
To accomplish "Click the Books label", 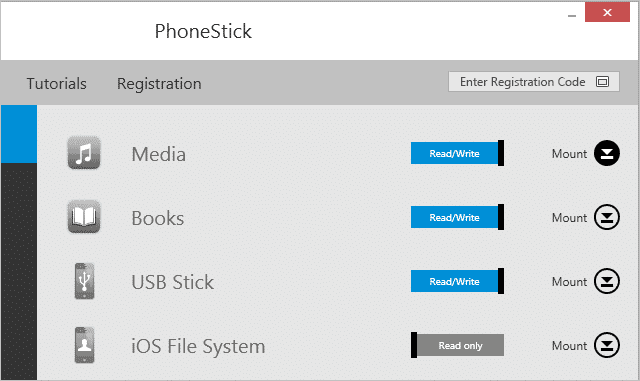I will point(158,218).
